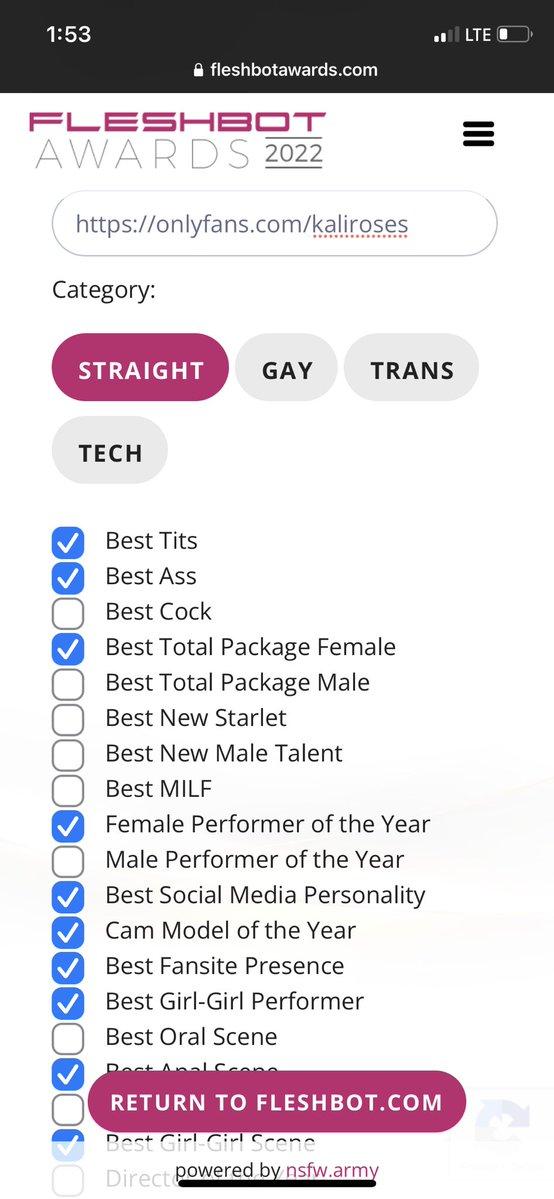The height and width of the screenshot is (1199, 554).
Task: Open the hamburger menu icon
Action: (478, 134)
